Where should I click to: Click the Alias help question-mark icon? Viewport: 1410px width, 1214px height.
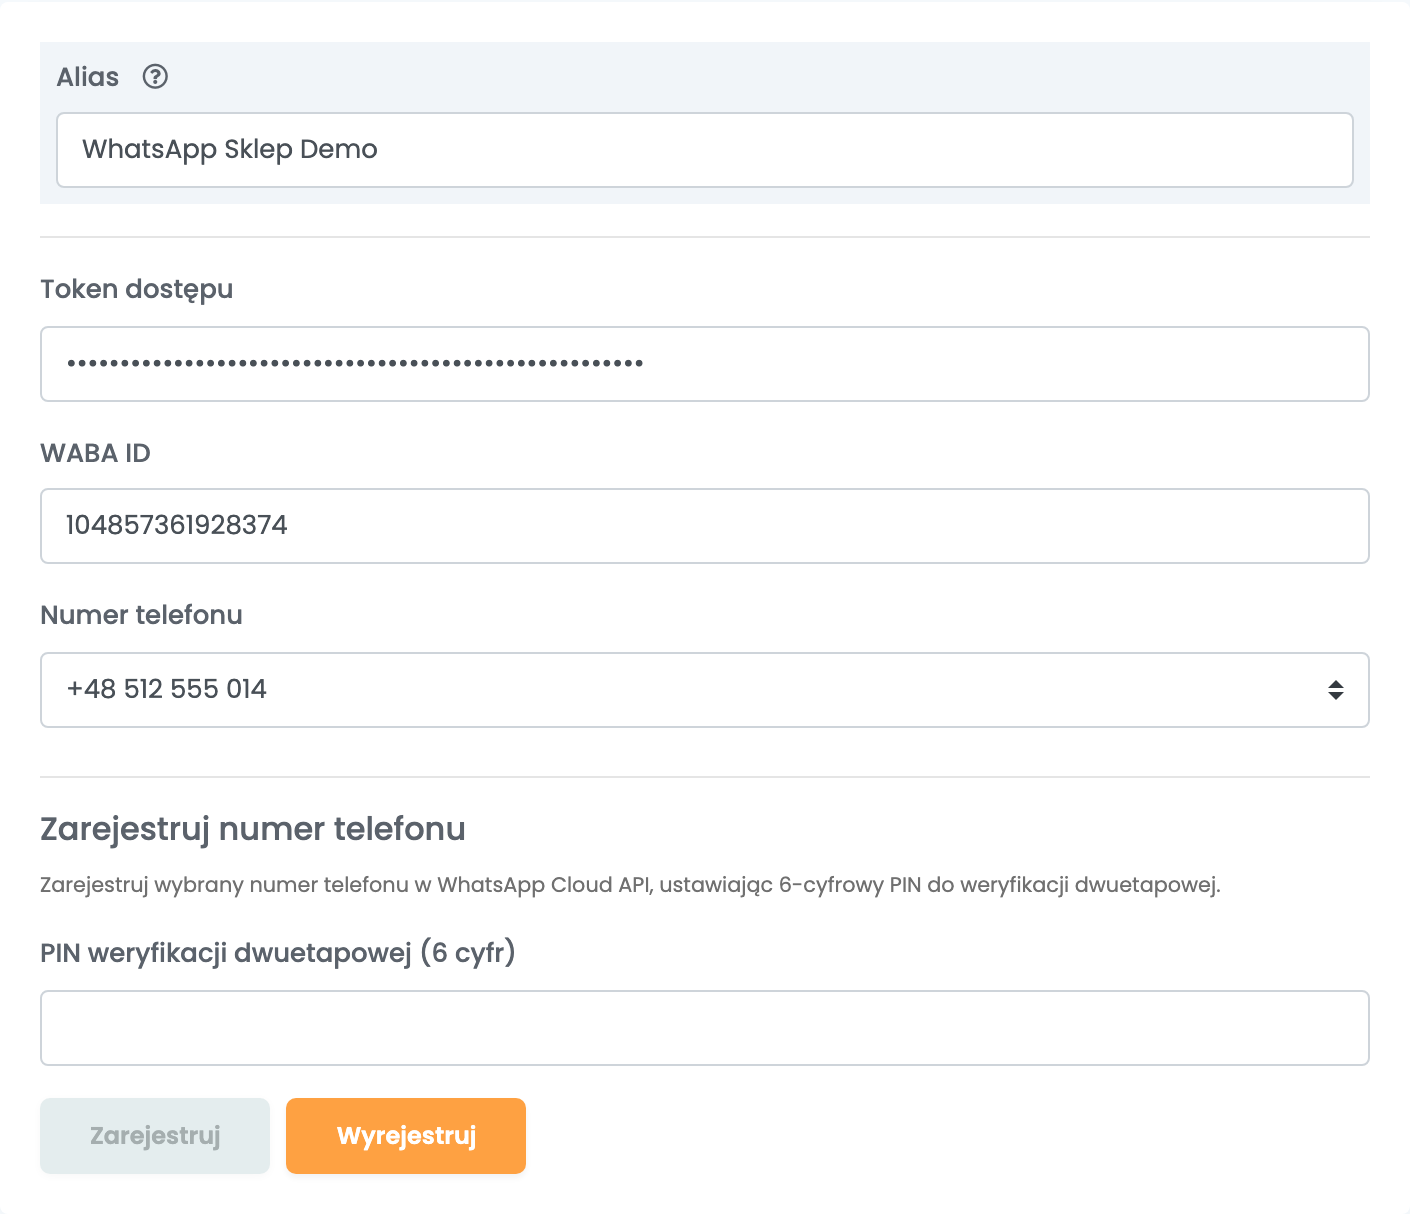pyautogui.click(x=155, y=77)
